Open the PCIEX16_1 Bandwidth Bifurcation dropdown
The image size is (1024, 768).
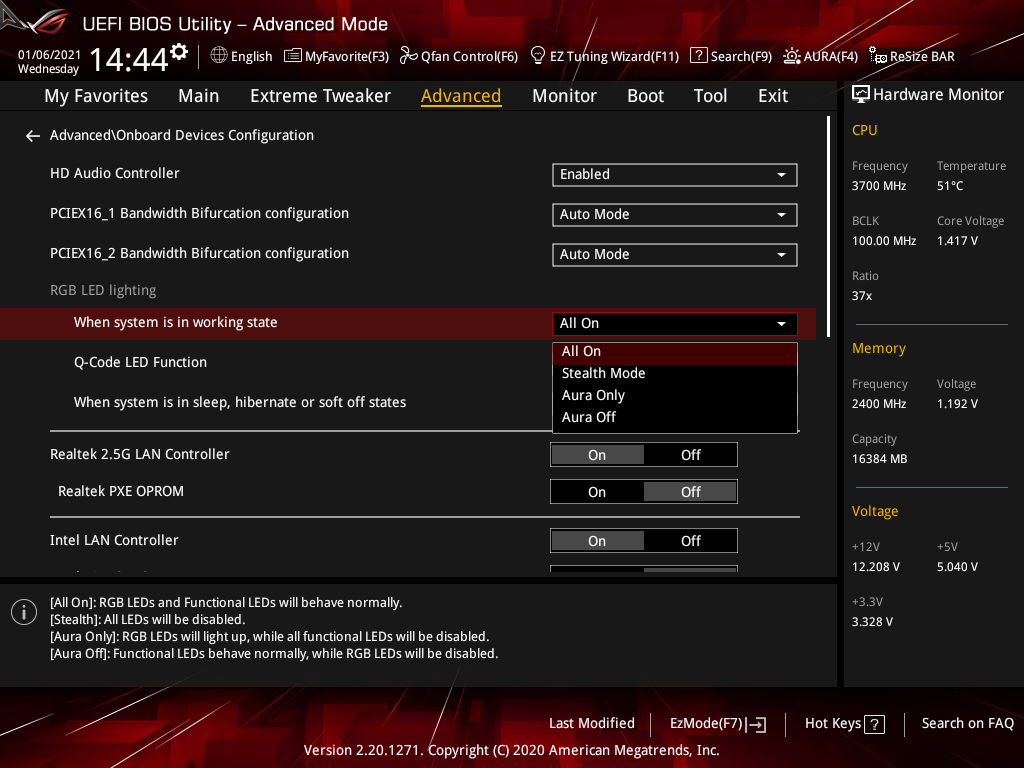[675, 215]
